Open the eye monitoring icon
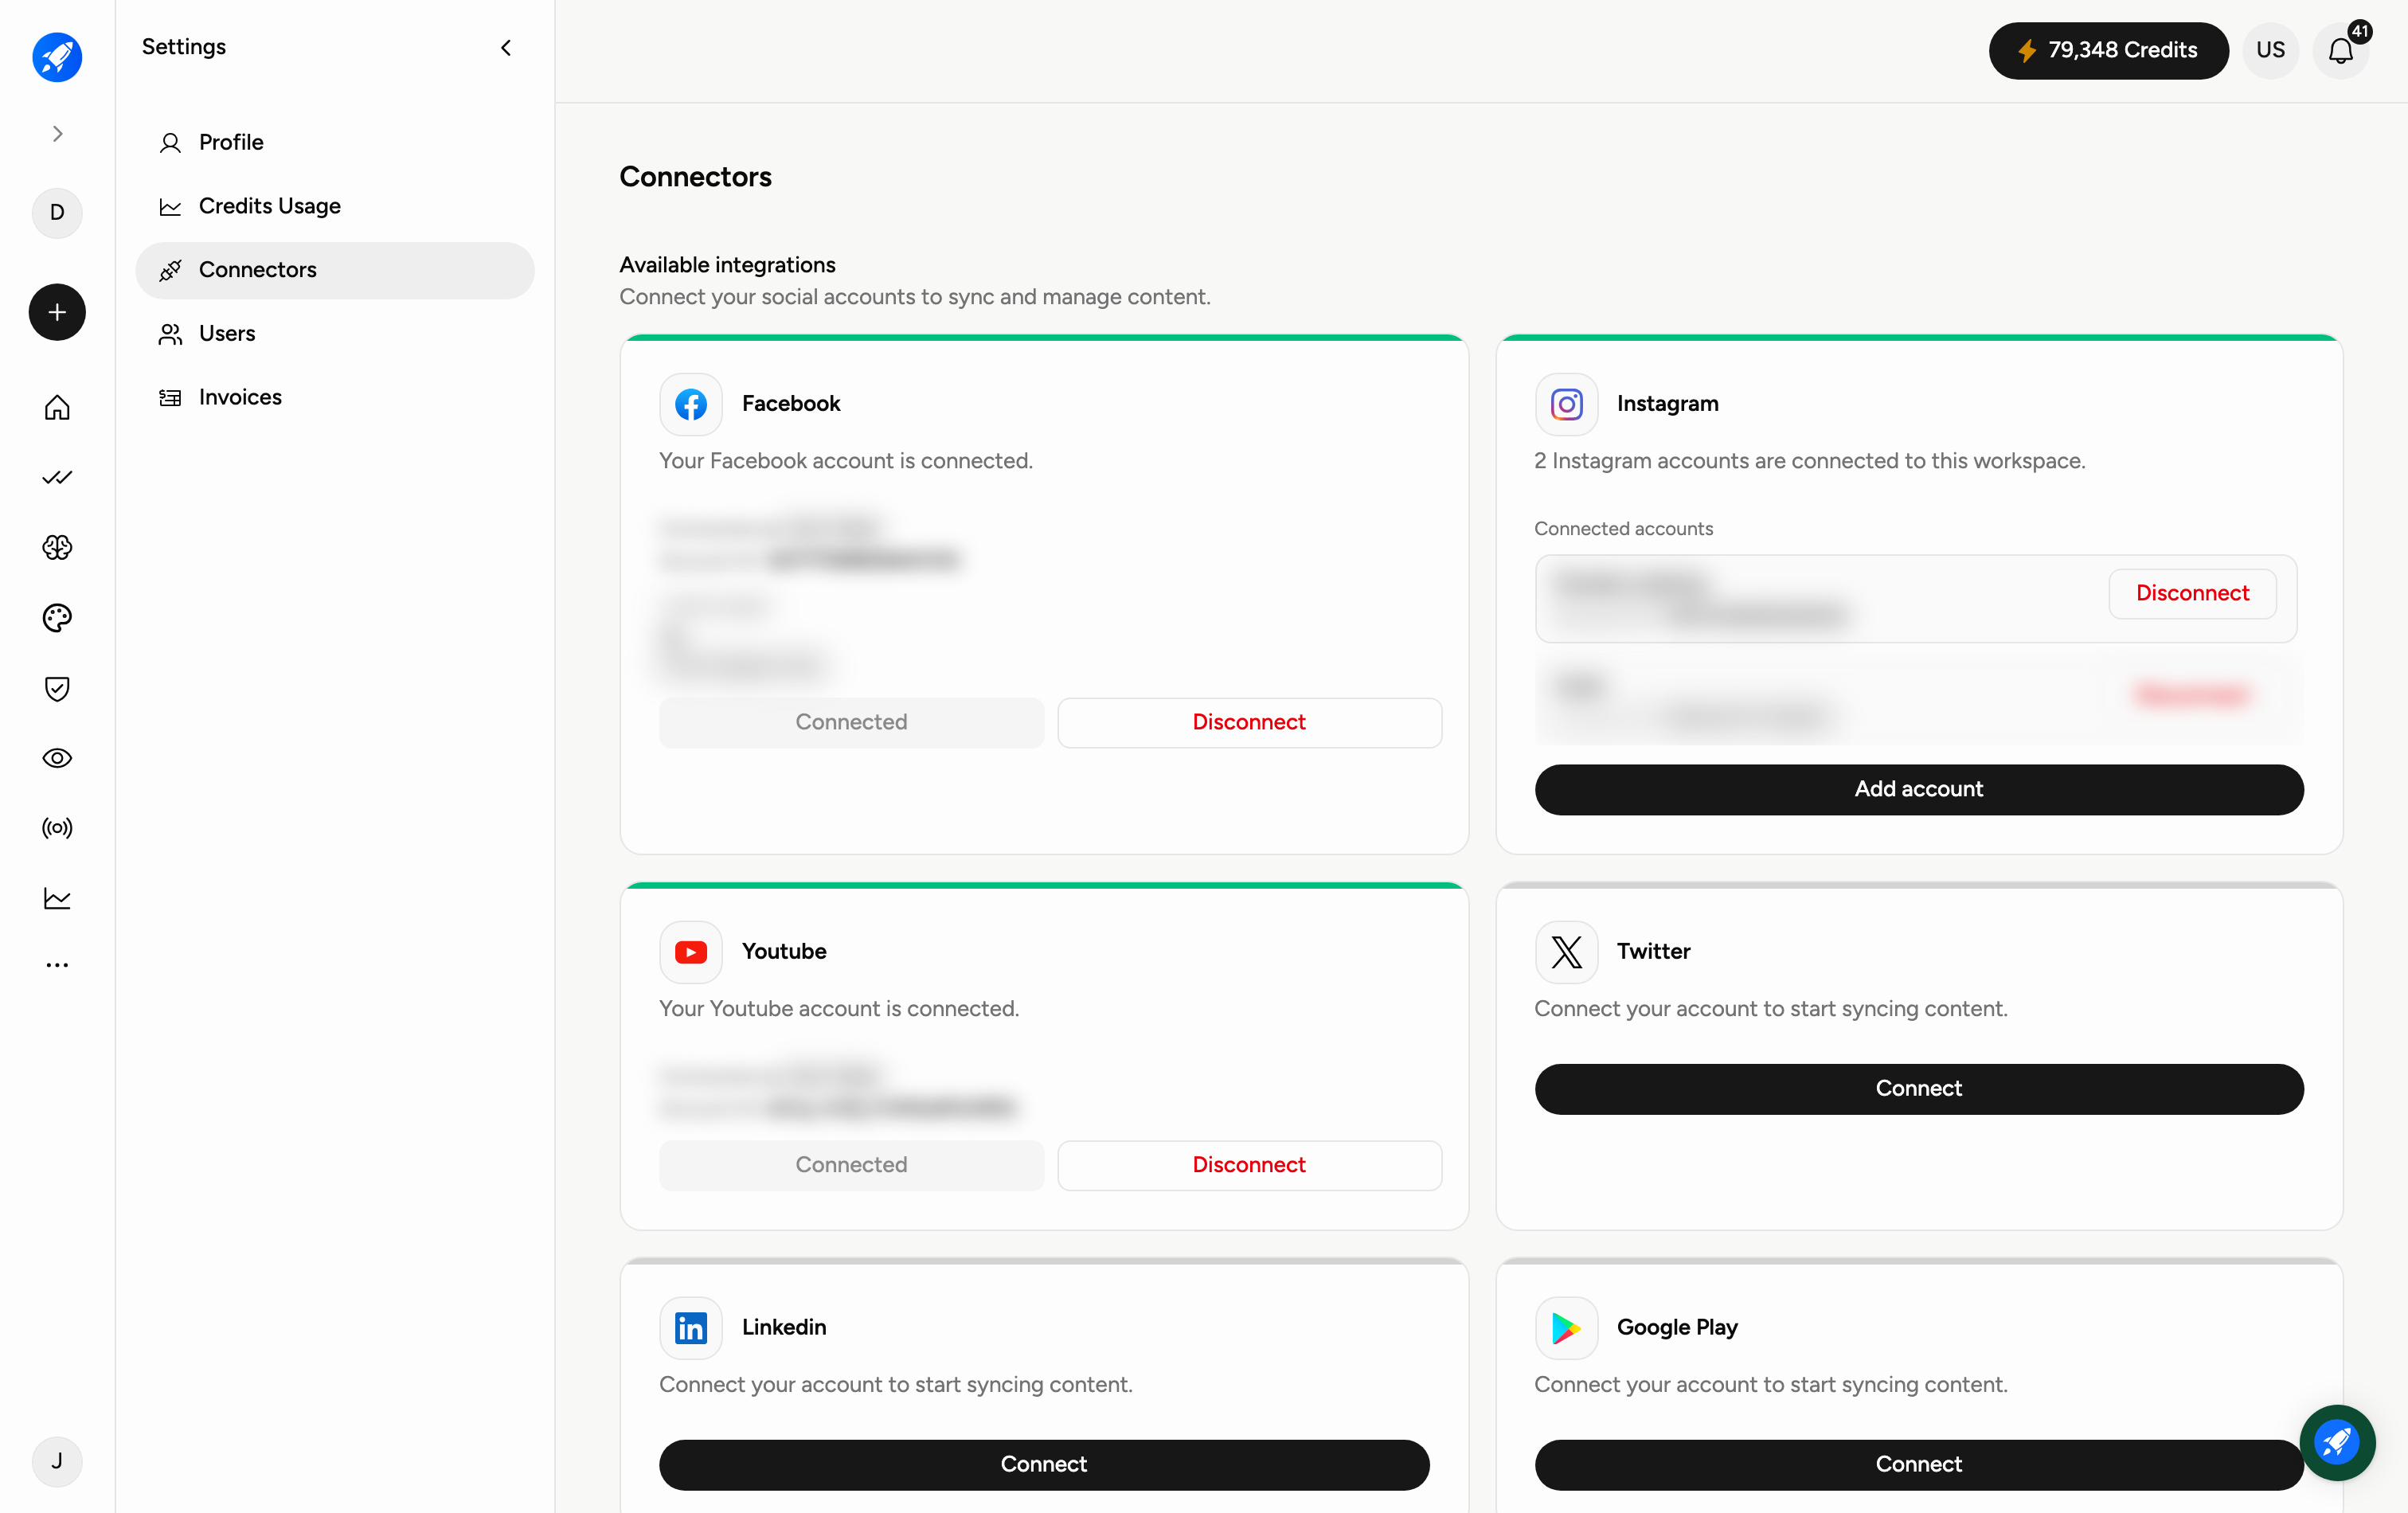Screen dimensions: 2408x1513 pos(57,758)
